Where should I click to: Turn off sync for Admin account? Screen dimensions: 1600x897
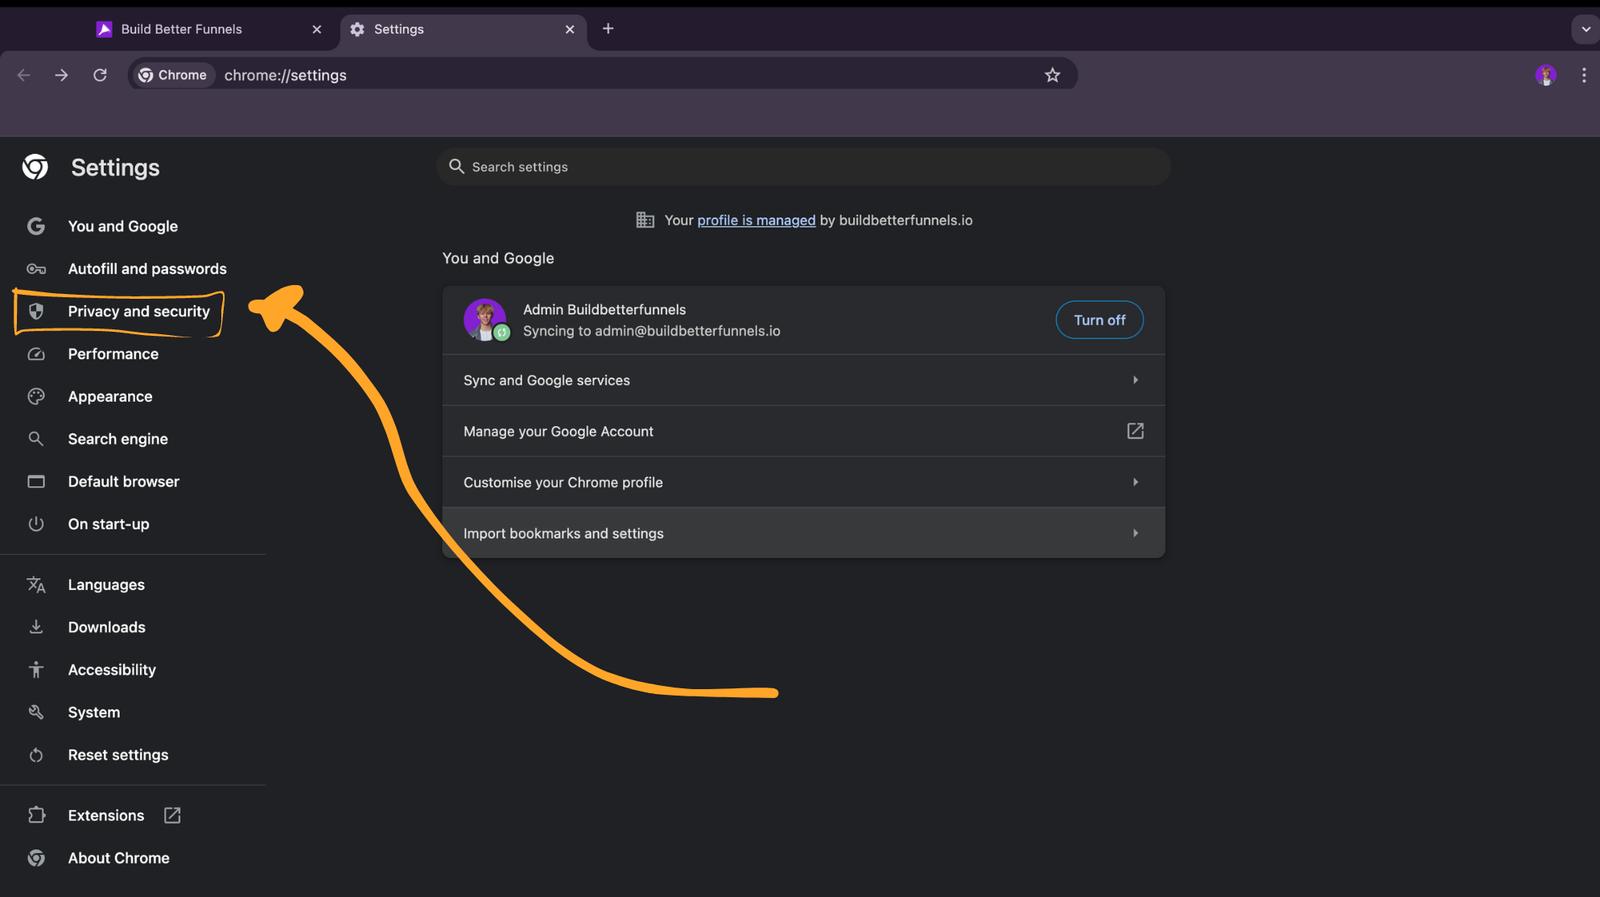[1099, 320]
